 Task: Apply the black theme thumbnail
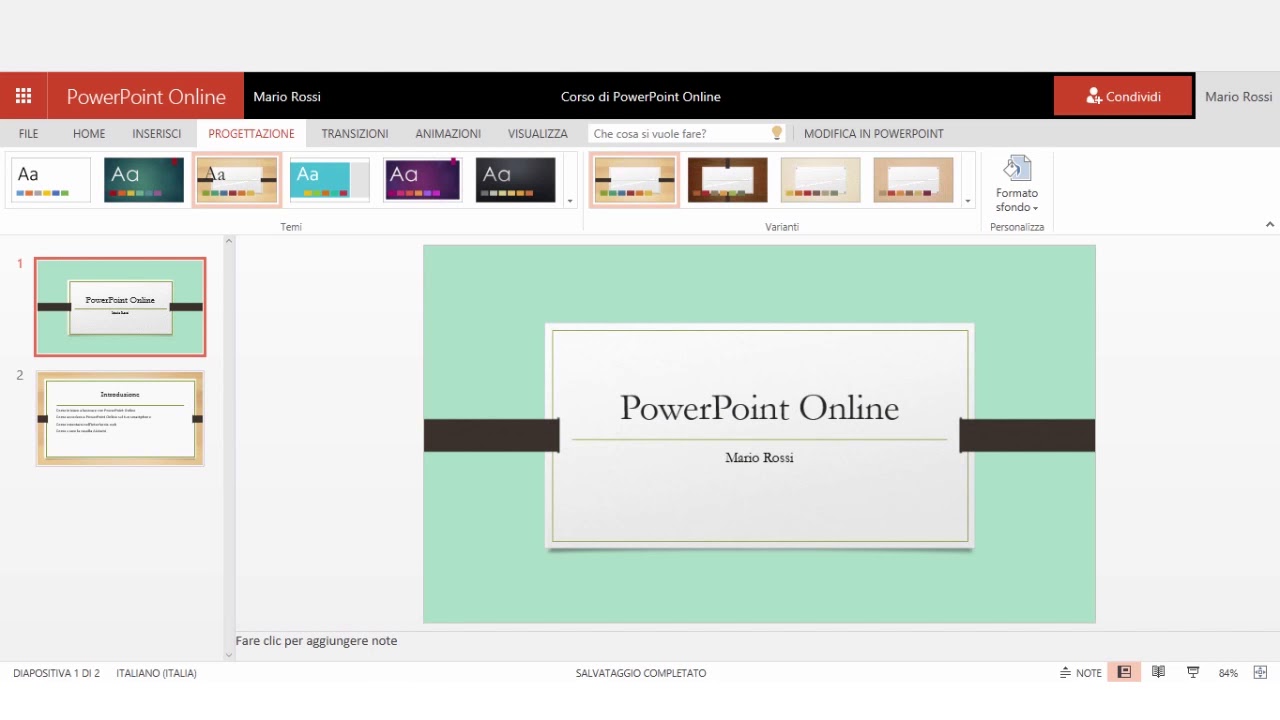[515, 180]
